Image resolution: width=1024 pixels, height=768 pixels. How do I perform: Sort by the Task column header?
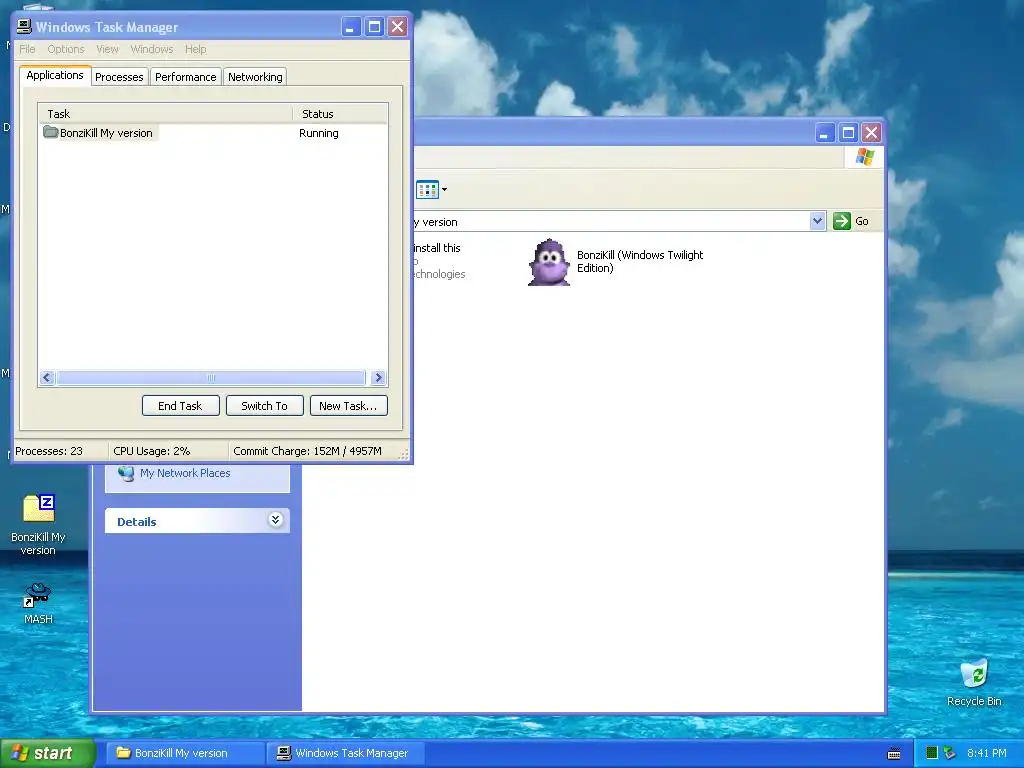[x=166, y=114]
